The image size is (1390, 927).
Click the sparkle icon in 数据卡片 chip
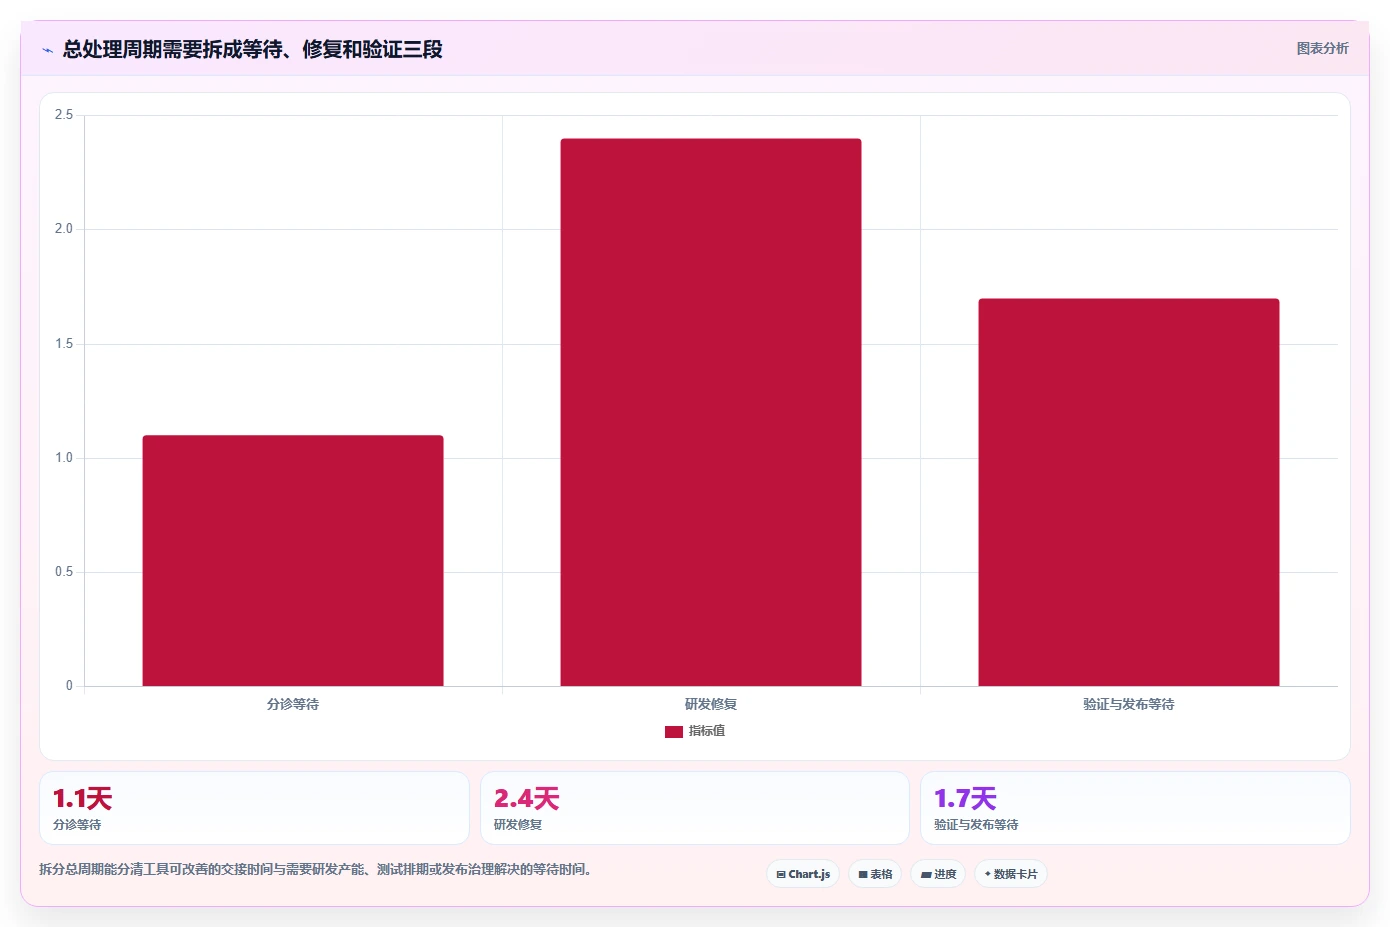click(x=988, y=874)
